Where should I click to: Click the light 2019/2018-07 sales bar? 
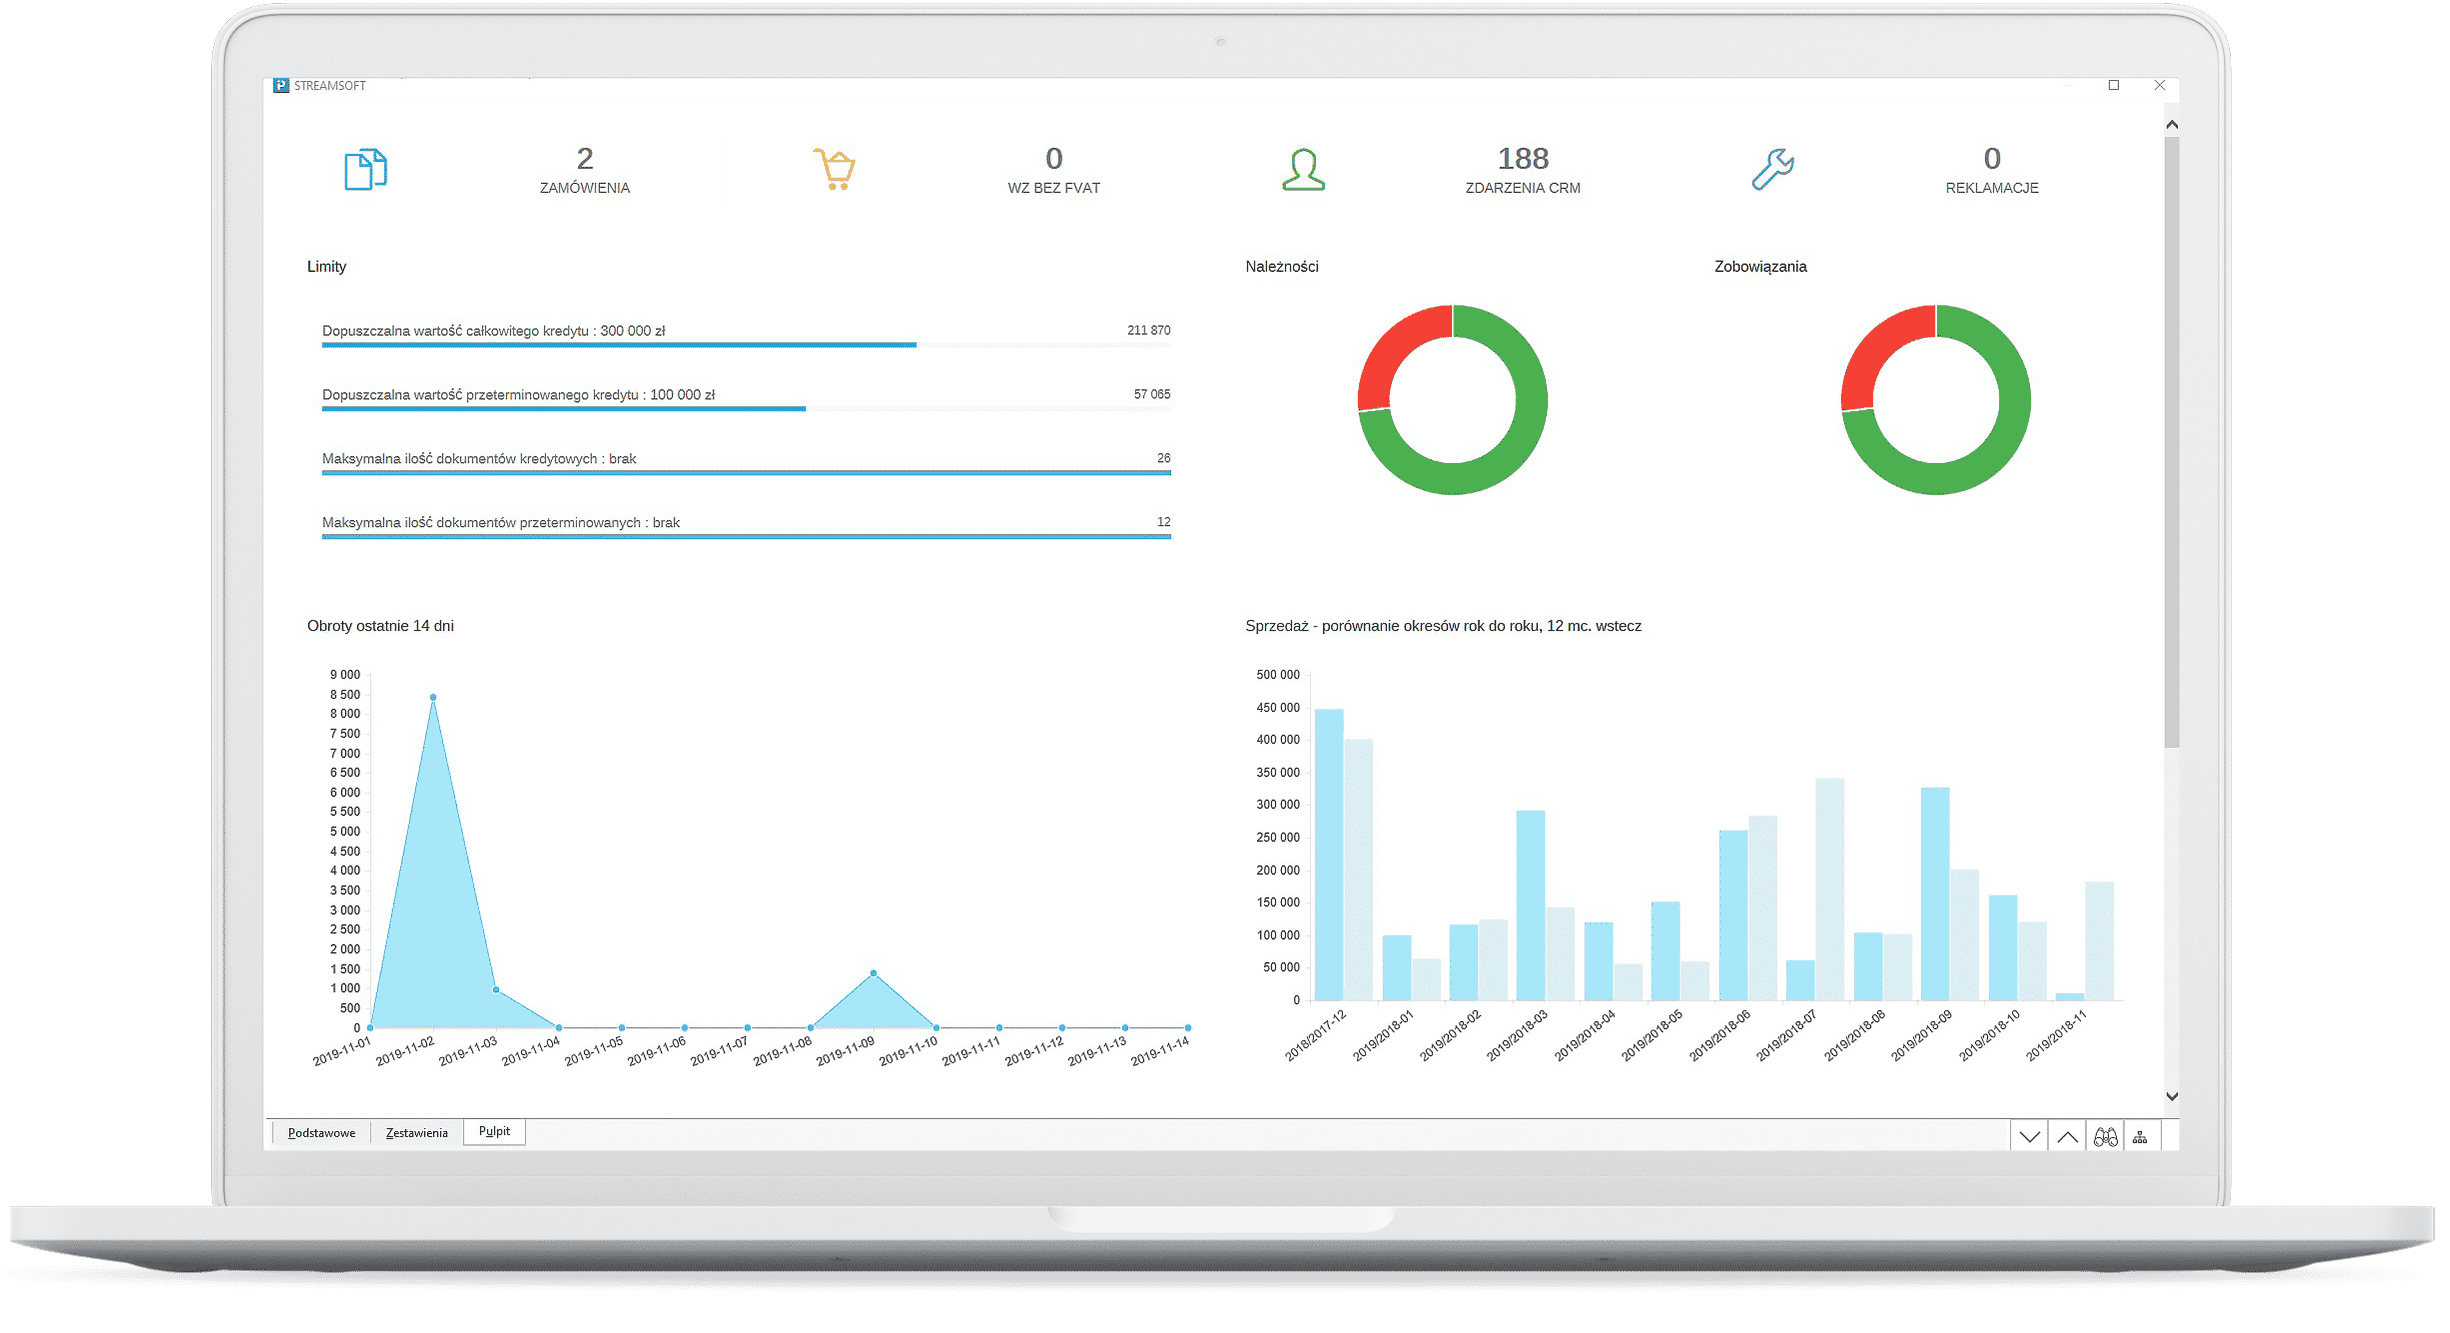click(x=1830, y=890)
